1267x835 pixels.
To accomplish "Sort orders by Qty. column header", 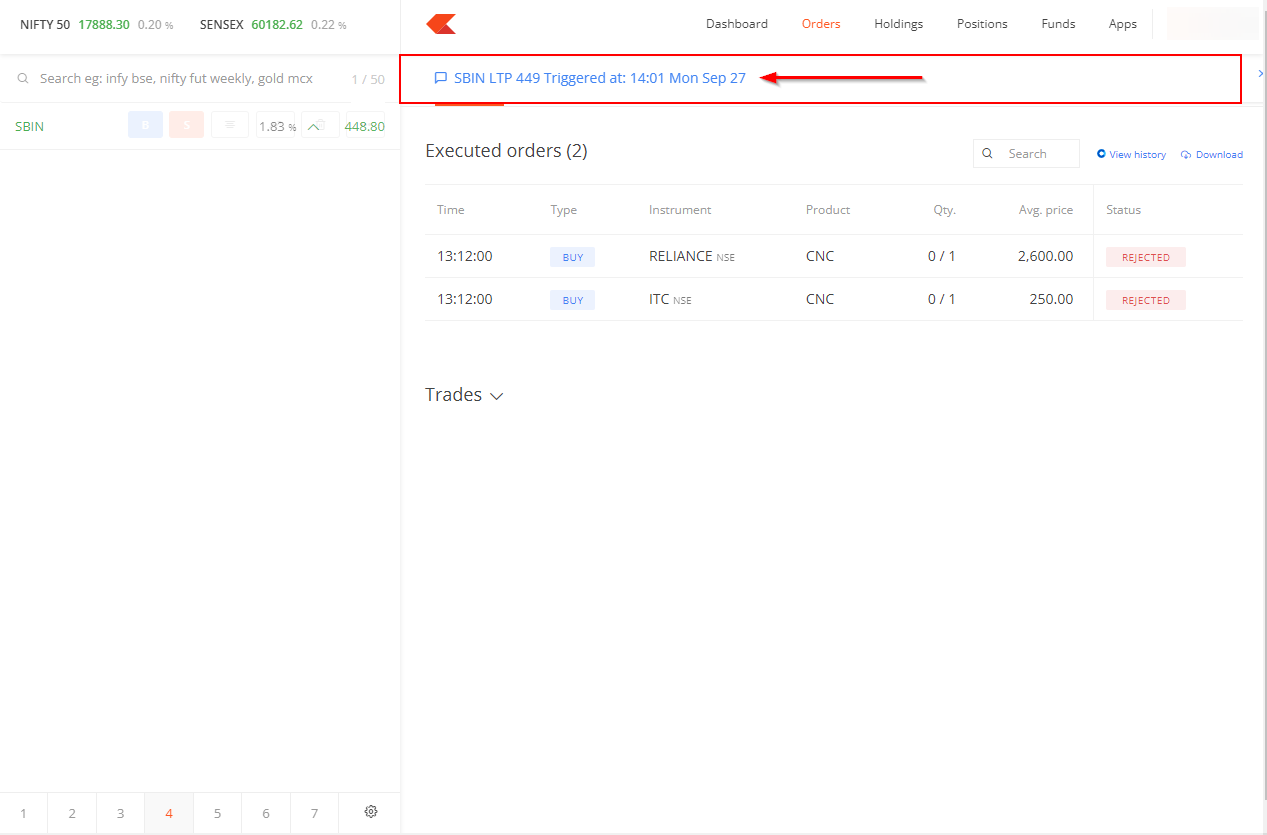I will pos(945,210).
